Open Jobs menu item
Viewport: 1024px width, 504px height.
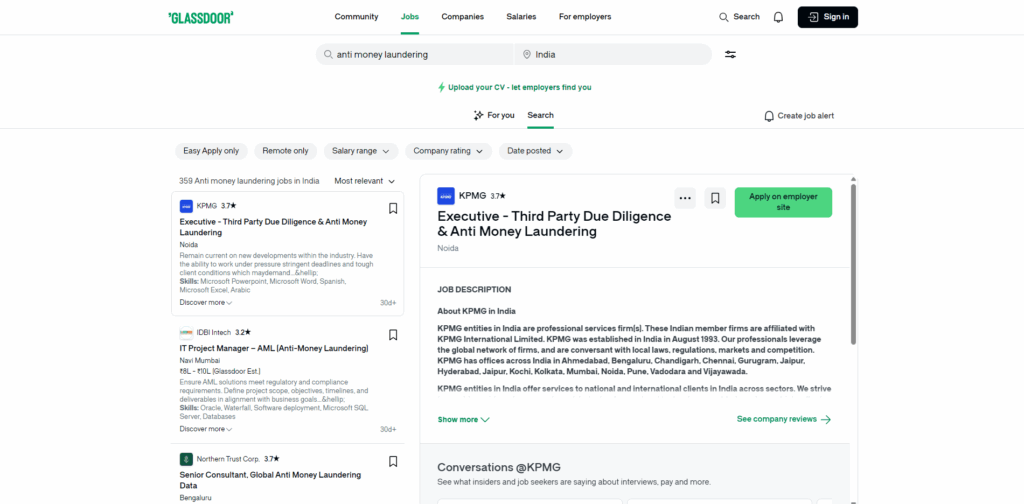(410, 17)
